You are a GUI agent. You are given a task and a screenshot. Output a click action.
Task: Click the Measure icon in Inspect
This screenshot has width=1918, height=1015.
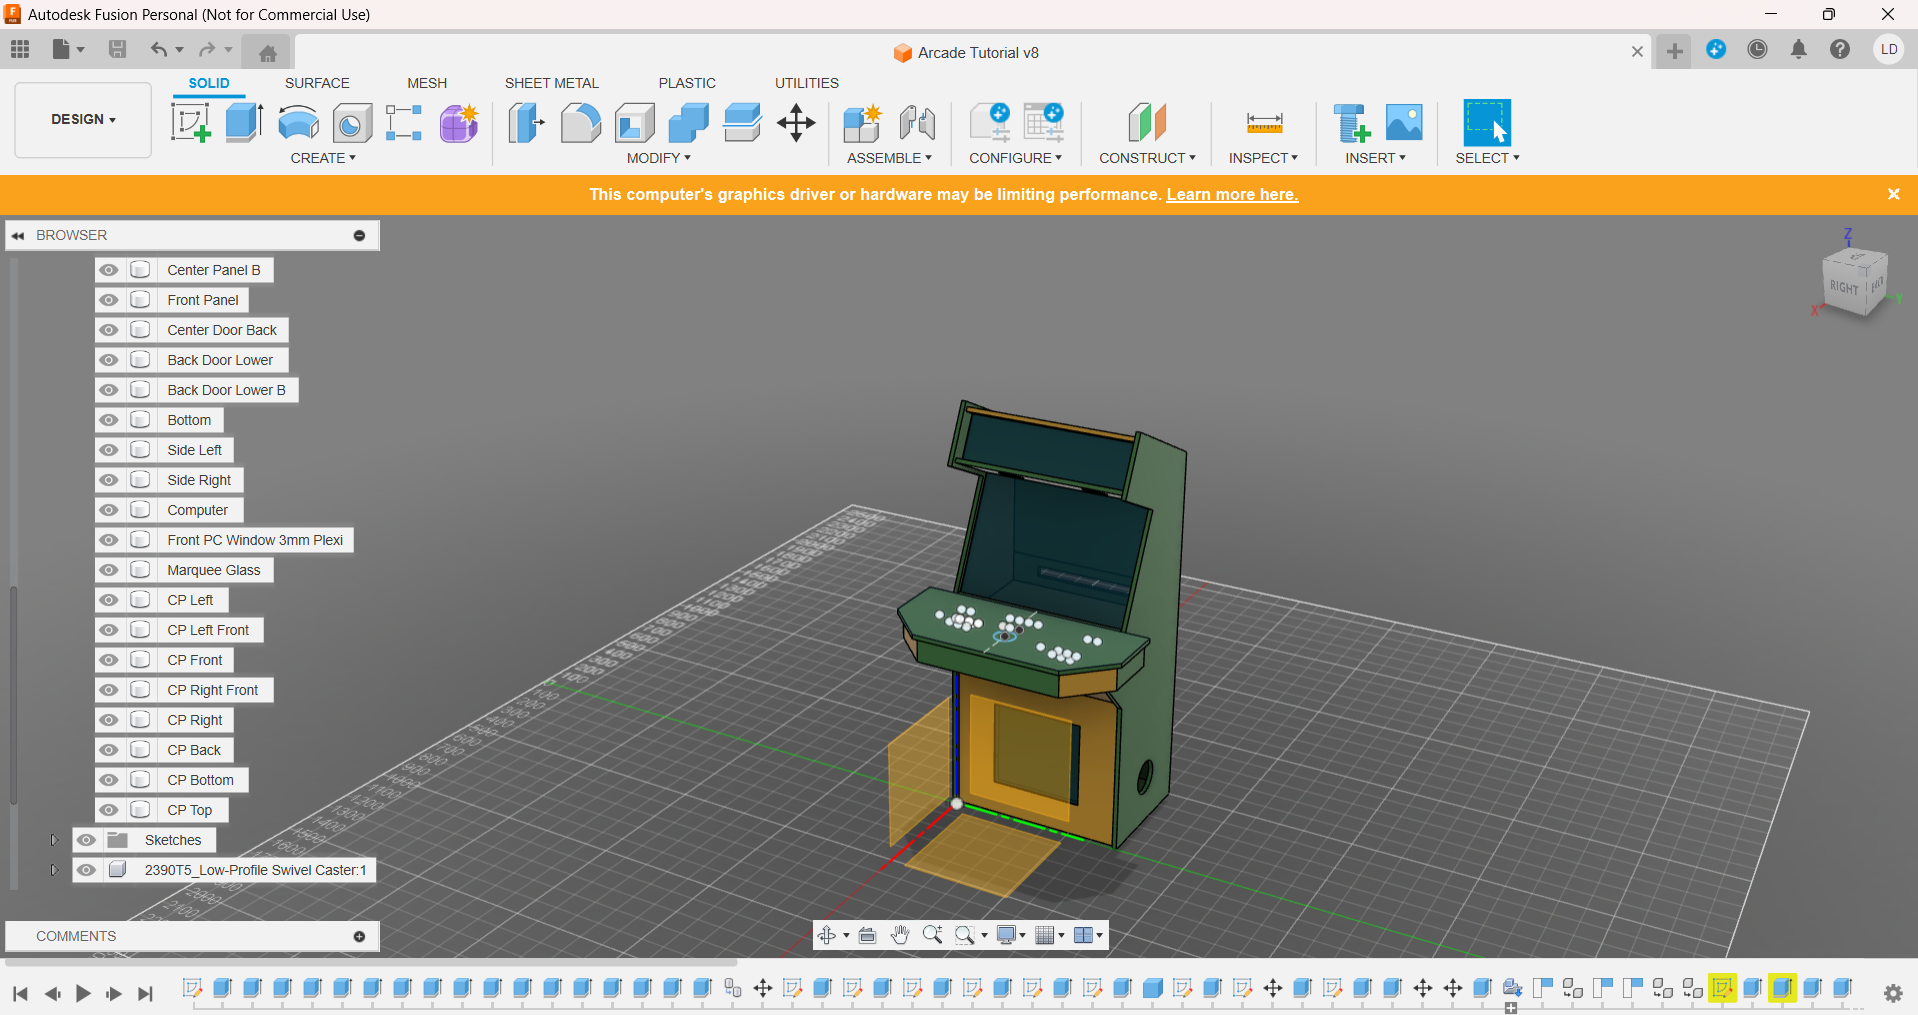click(x=1264, y=123)
